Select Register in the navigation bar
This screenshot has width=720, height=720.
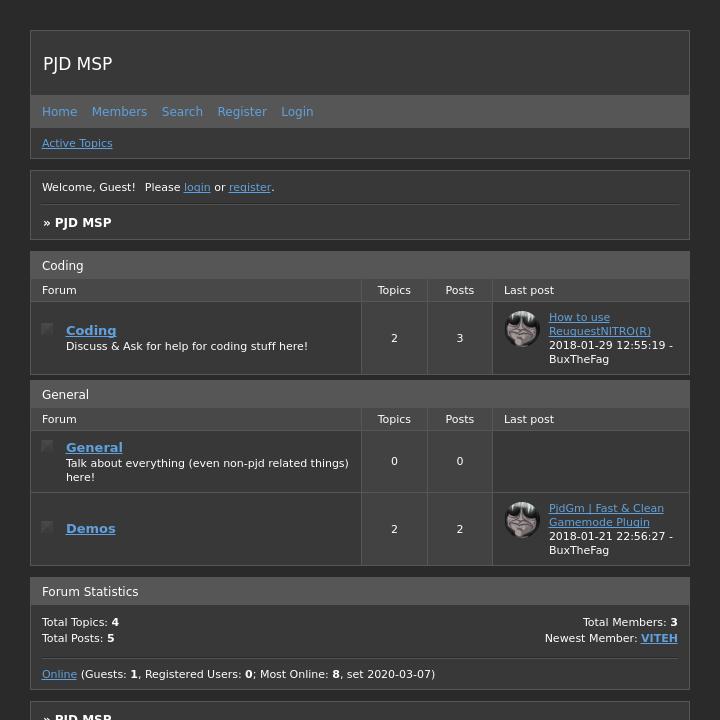pyautogui.click(x=242, y=112)
